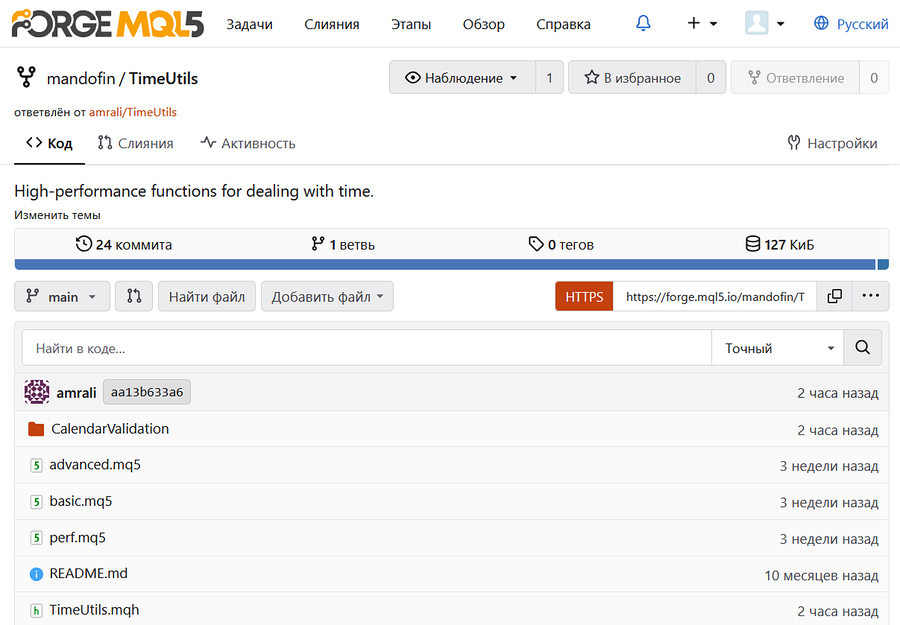Image resolution: width=900 pixels, height=625 pixels.
Task: Select the Код tab
Action: (x=49, y=143)
